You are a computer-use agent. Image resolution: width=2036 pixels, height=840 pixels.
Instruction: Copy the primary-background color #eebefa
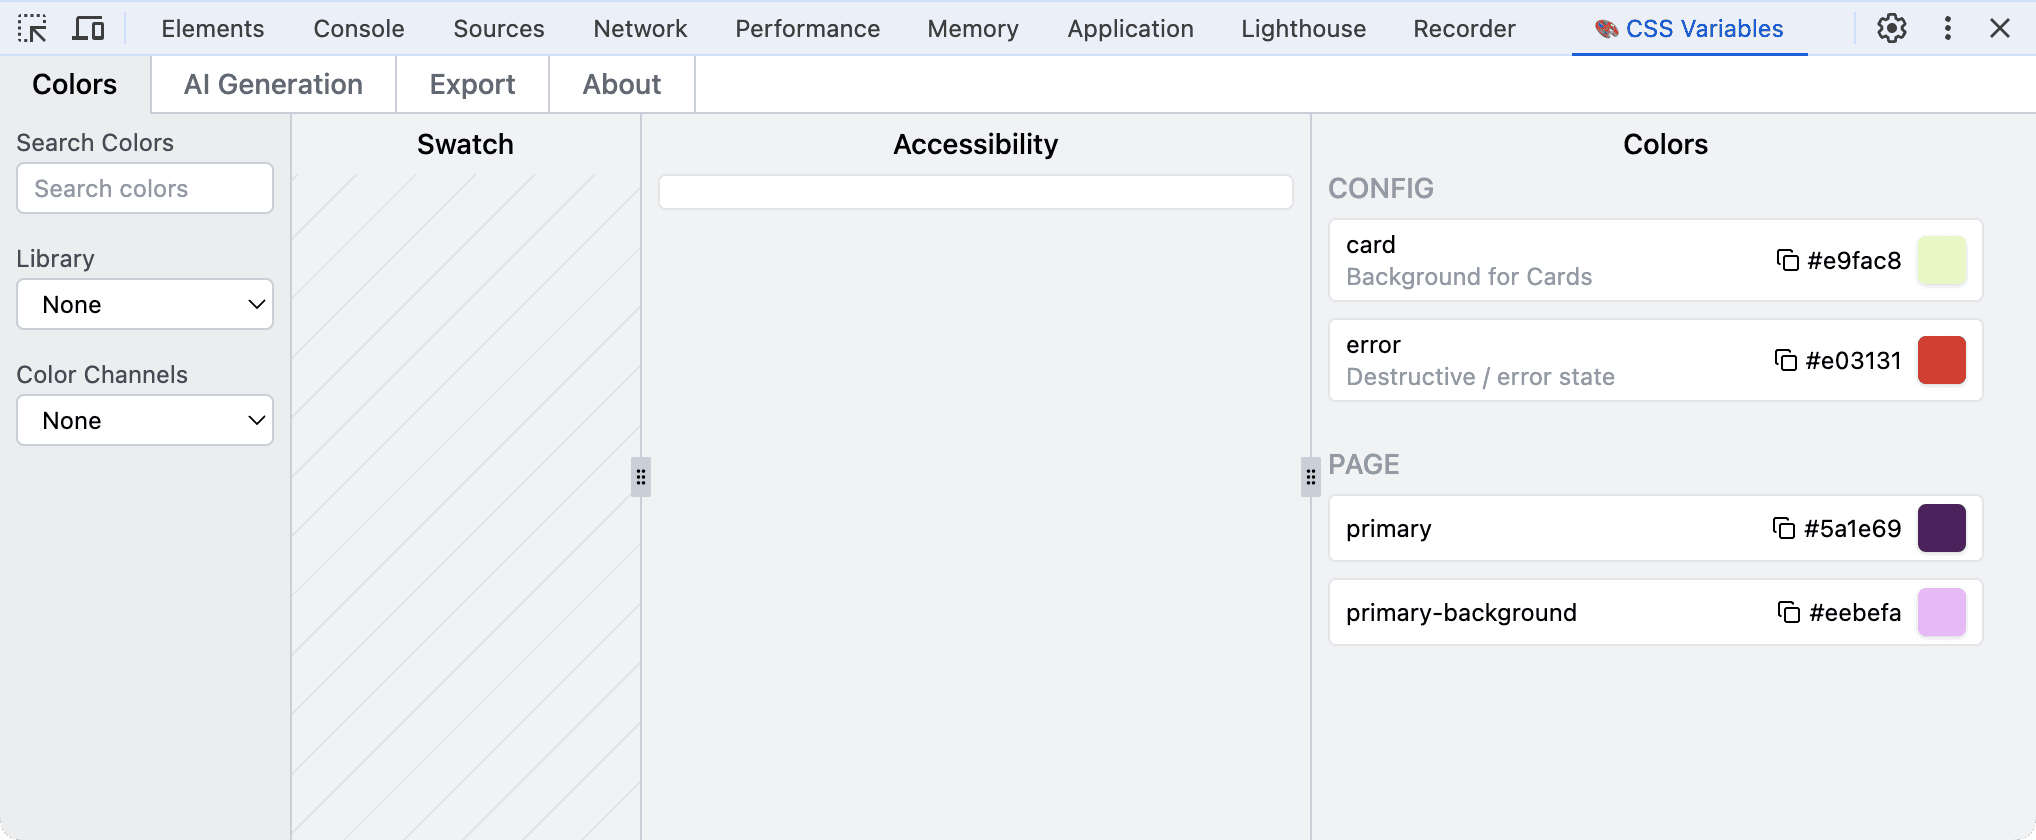click(x=1788, y=612)
